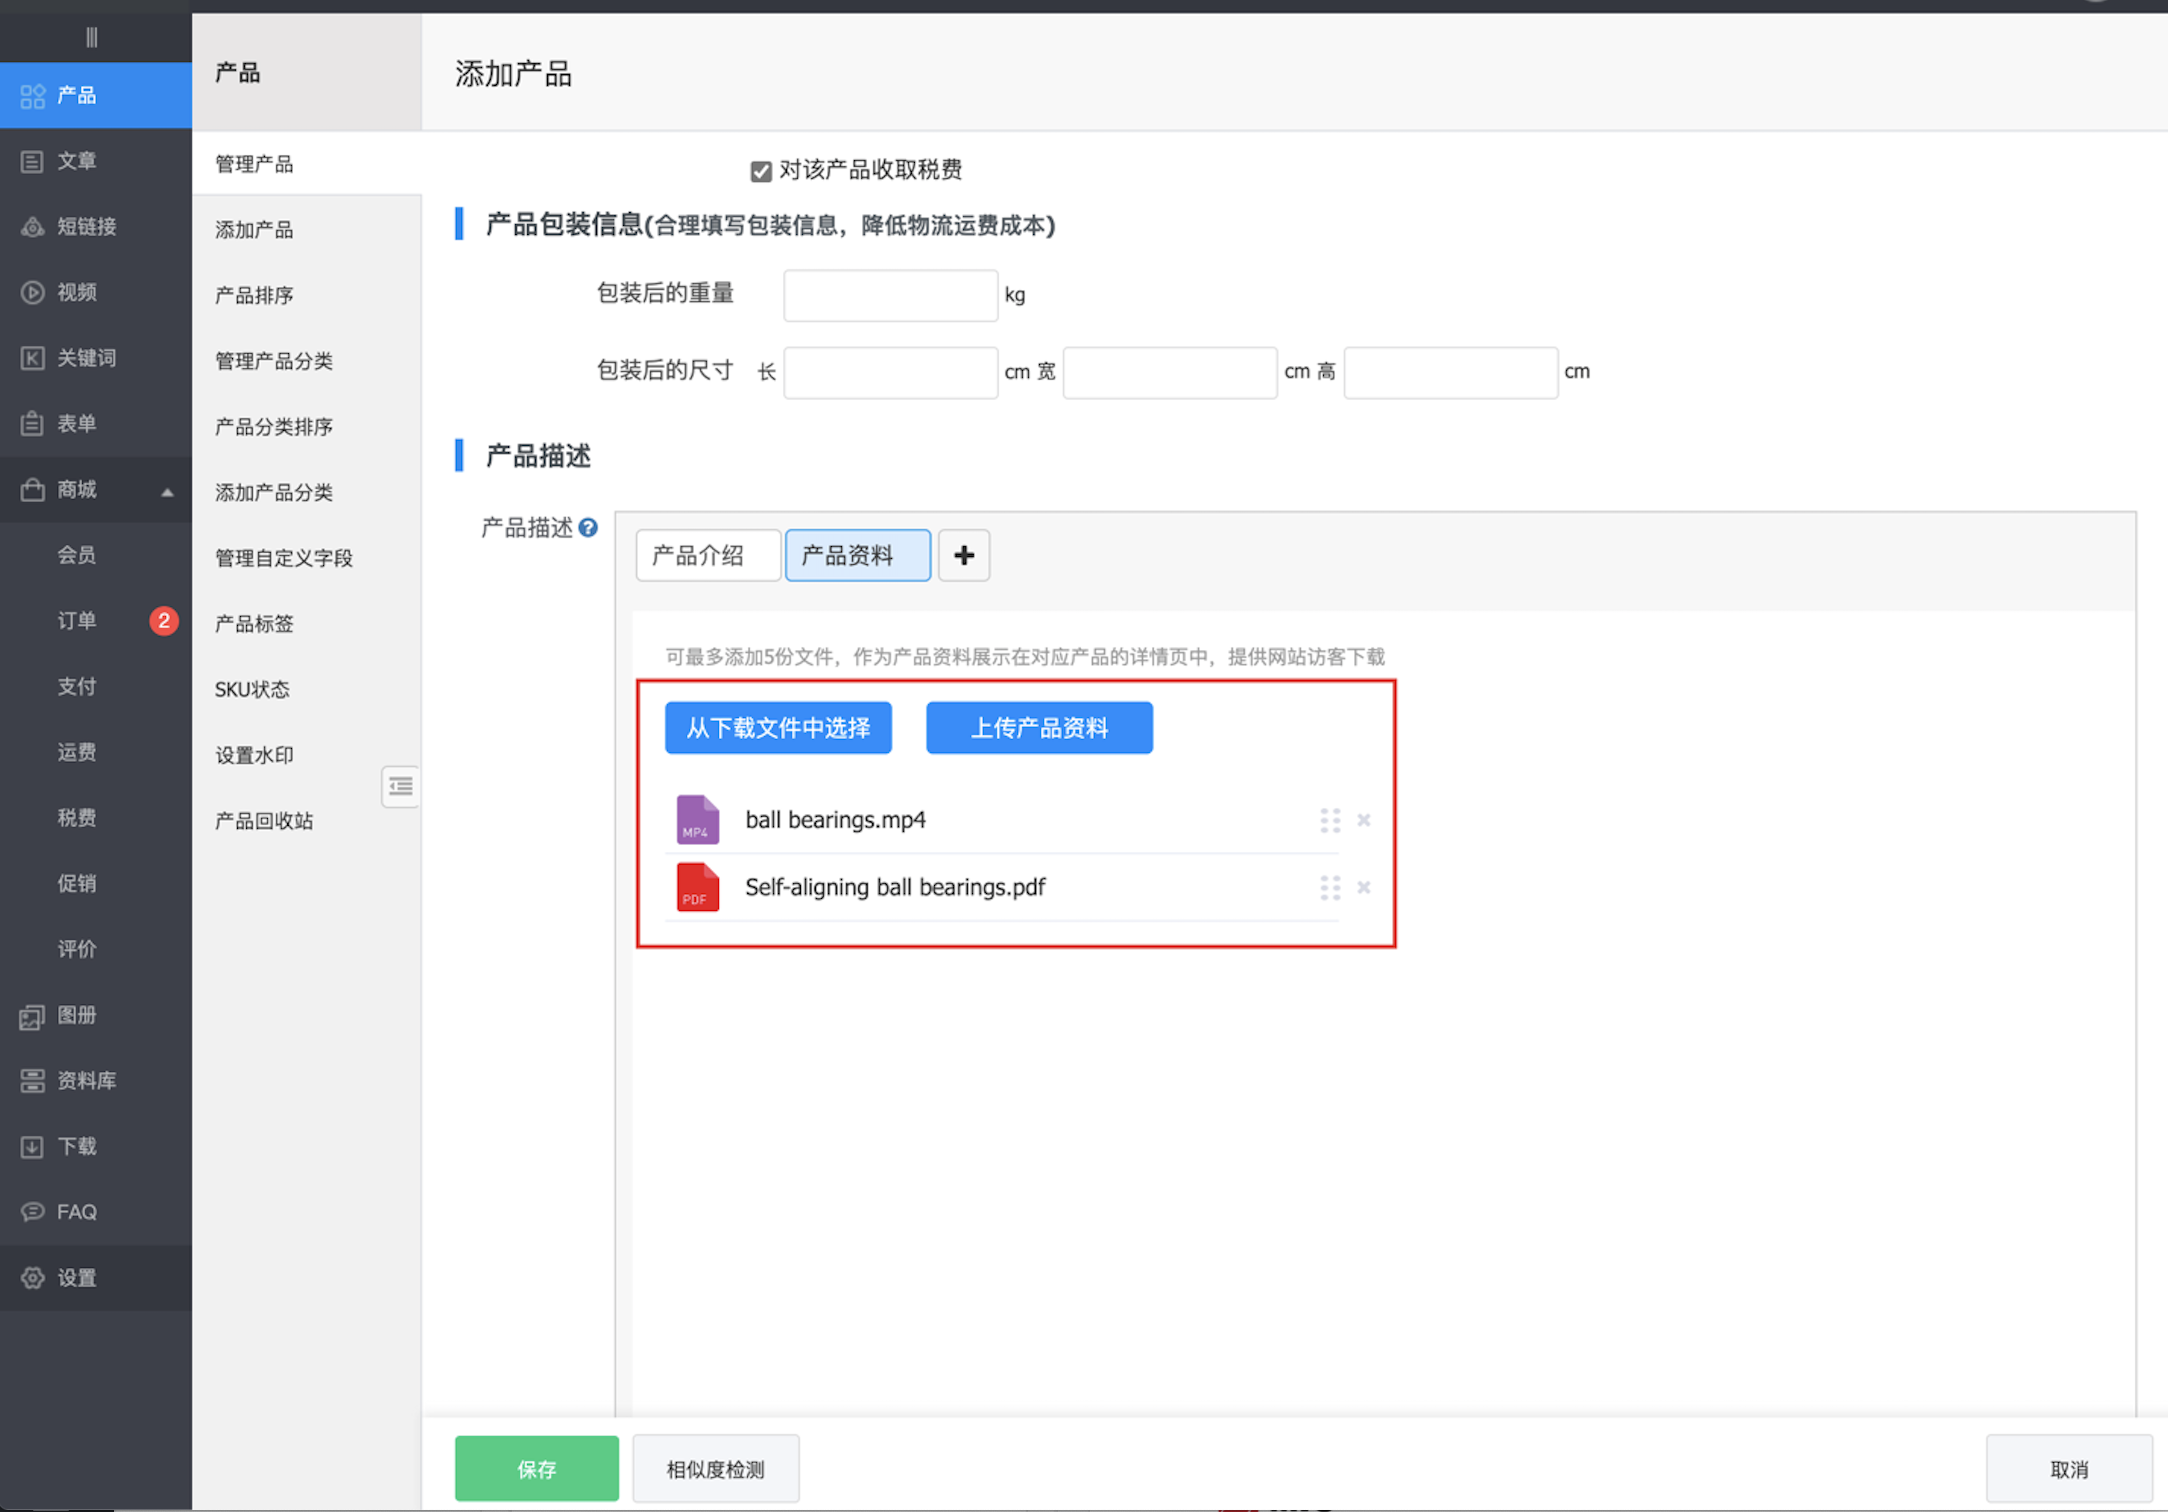Click the 表单 sidebar icon
Screen dimensions: 2168x1512
31,423
